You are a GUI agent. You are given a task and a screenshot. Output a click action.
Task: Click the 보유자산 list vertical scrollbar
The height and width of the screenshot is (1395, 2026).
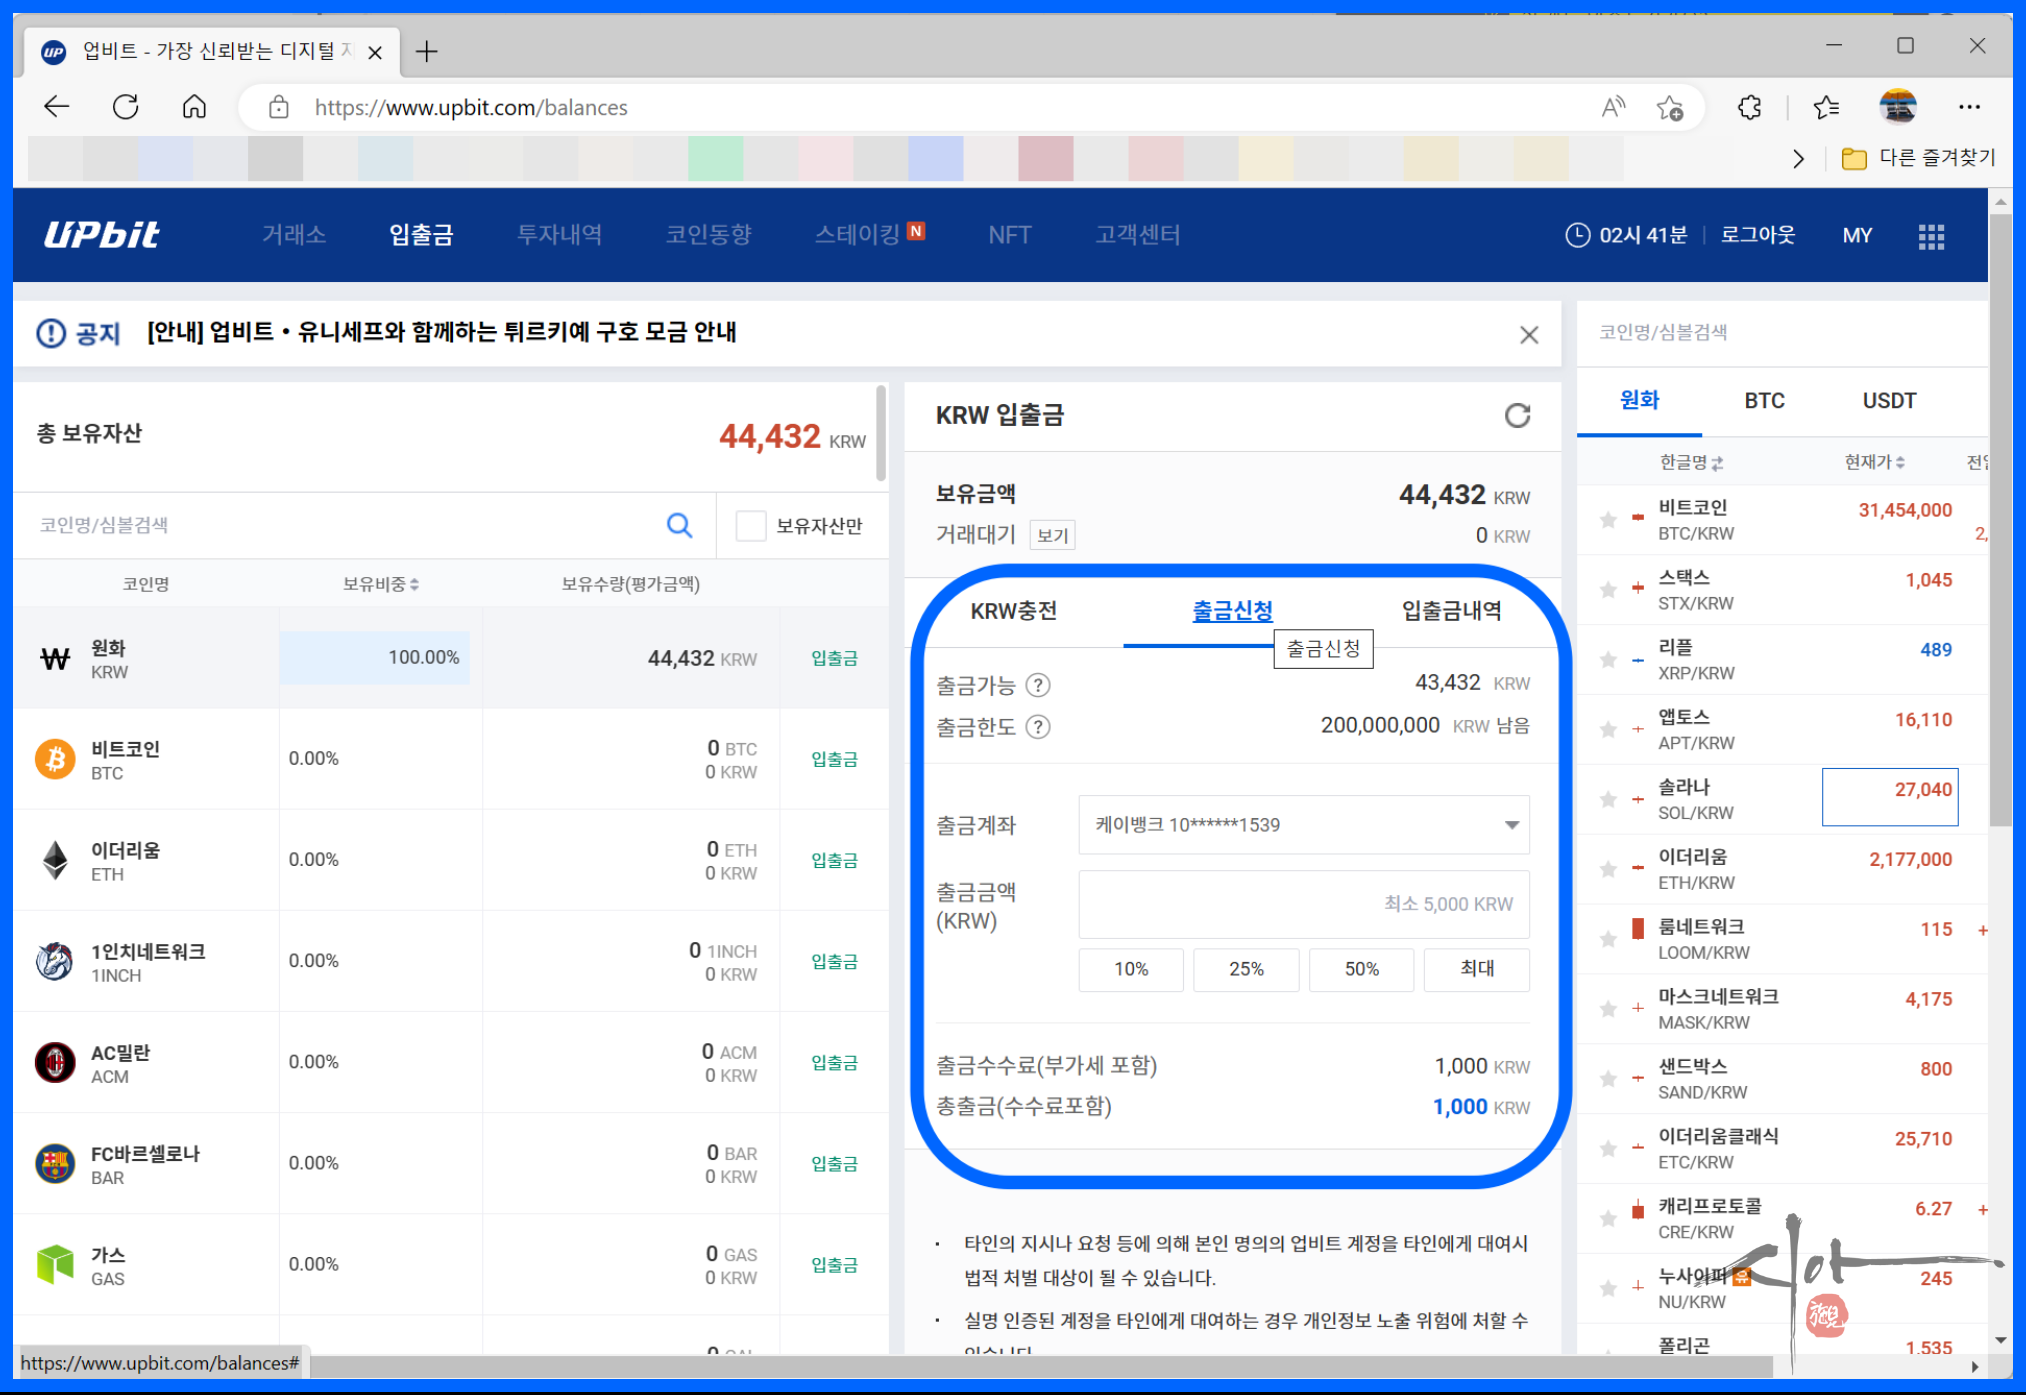(x=881, y=435)
